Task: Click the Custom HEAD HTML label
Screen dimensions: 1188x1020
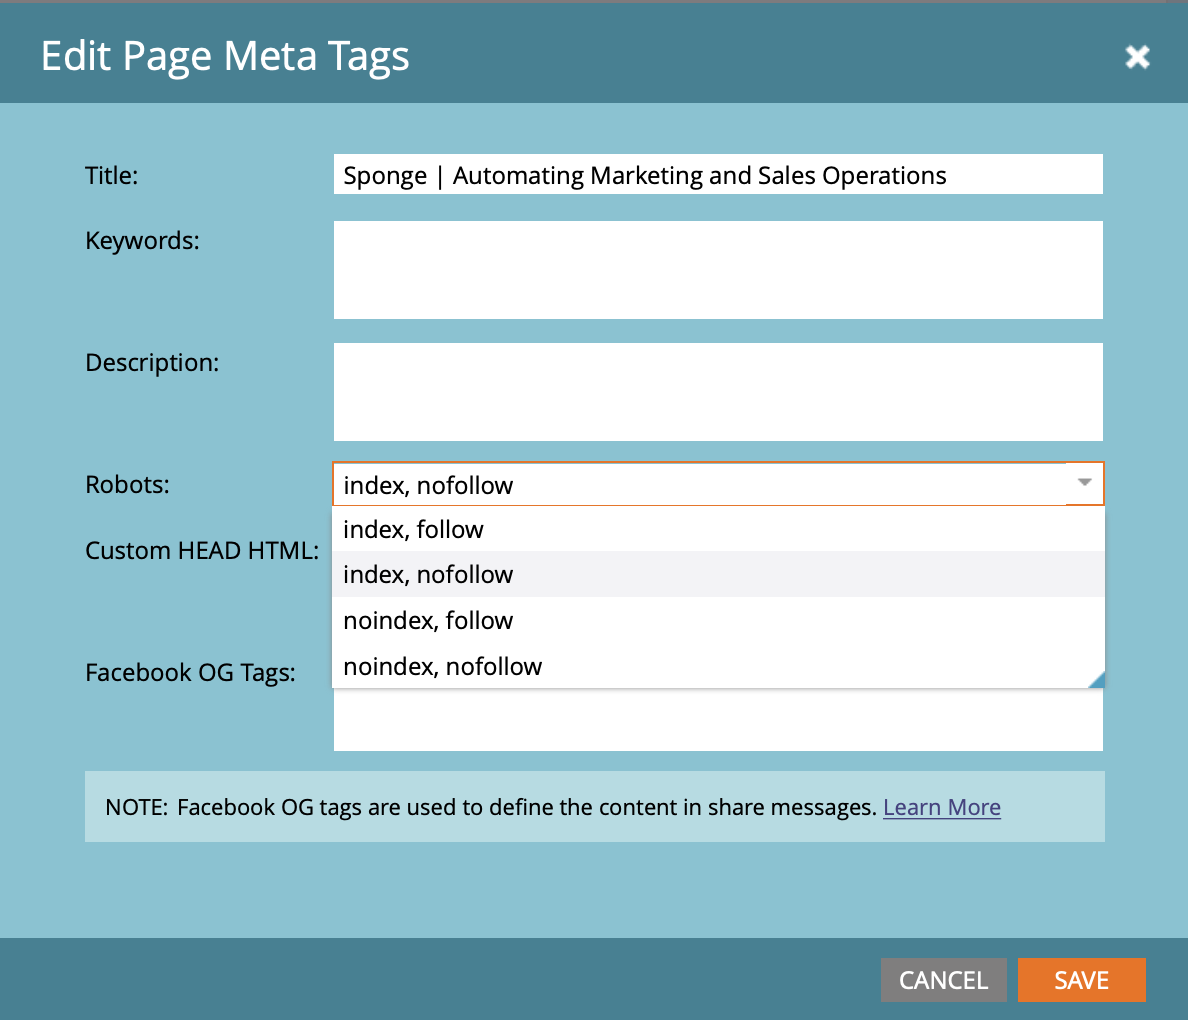Action: point(201,550)
